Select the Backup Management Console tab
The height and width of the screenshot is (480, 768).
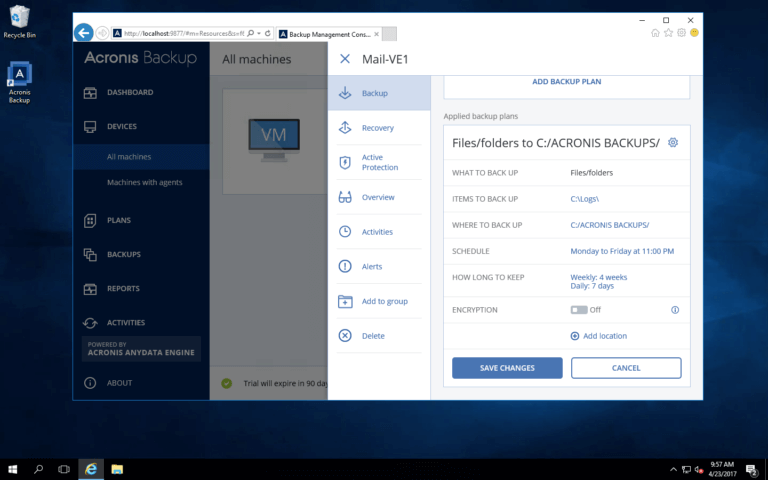[x=329, y=34]
